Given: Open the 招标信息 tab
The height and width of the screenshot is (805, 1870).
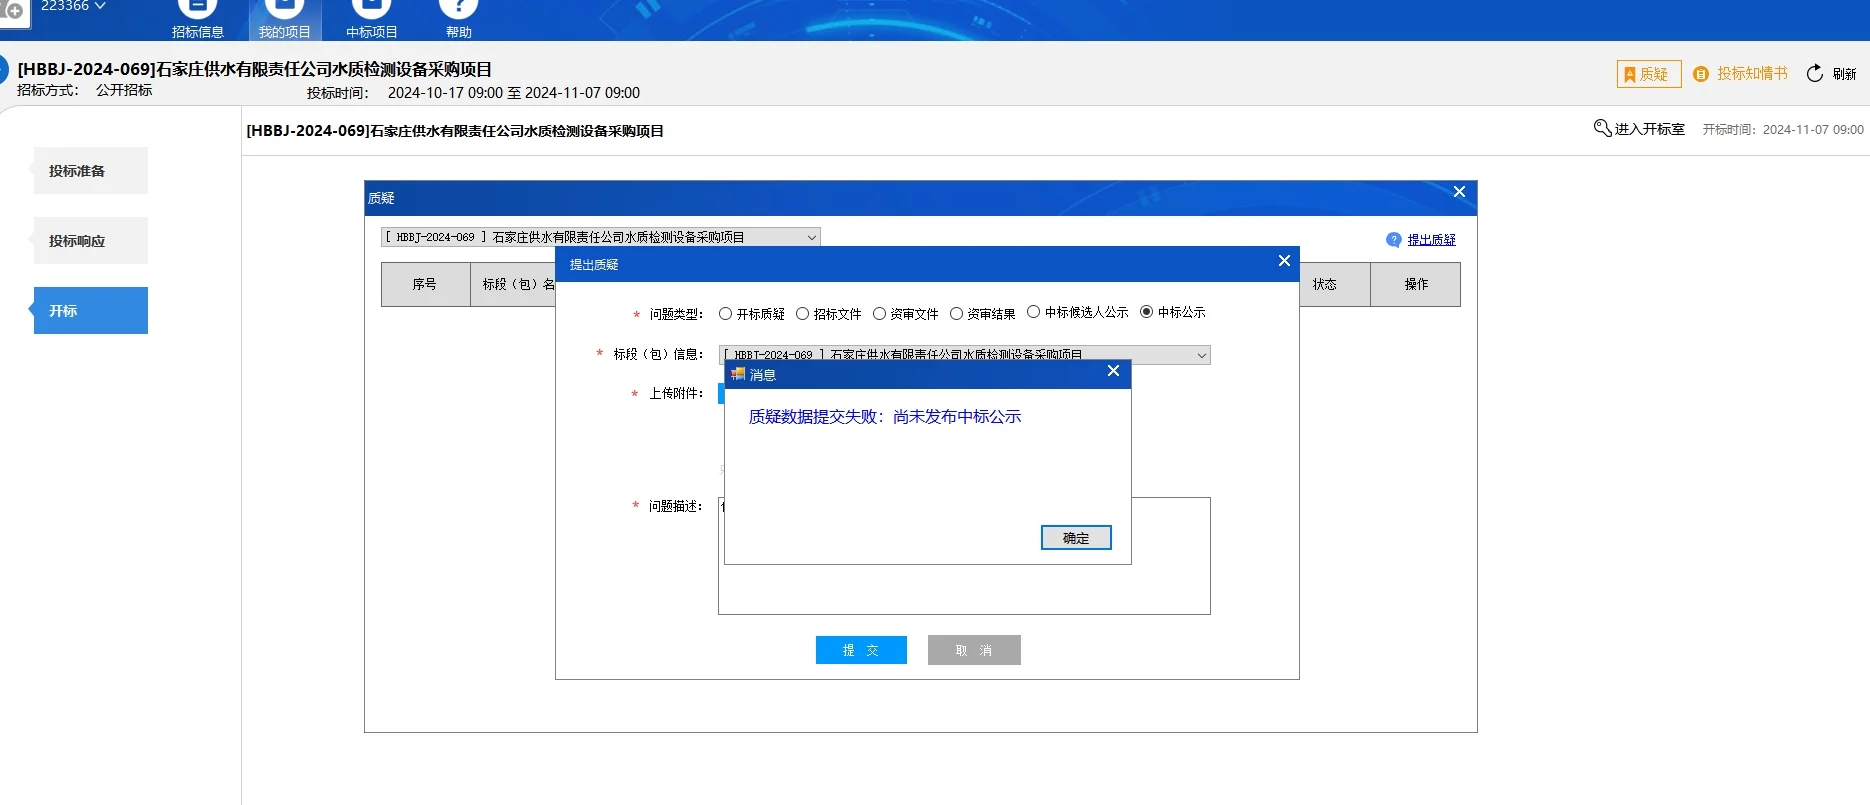Looking at the screenshot, I should pyautogui.click(x=198, y=21).
